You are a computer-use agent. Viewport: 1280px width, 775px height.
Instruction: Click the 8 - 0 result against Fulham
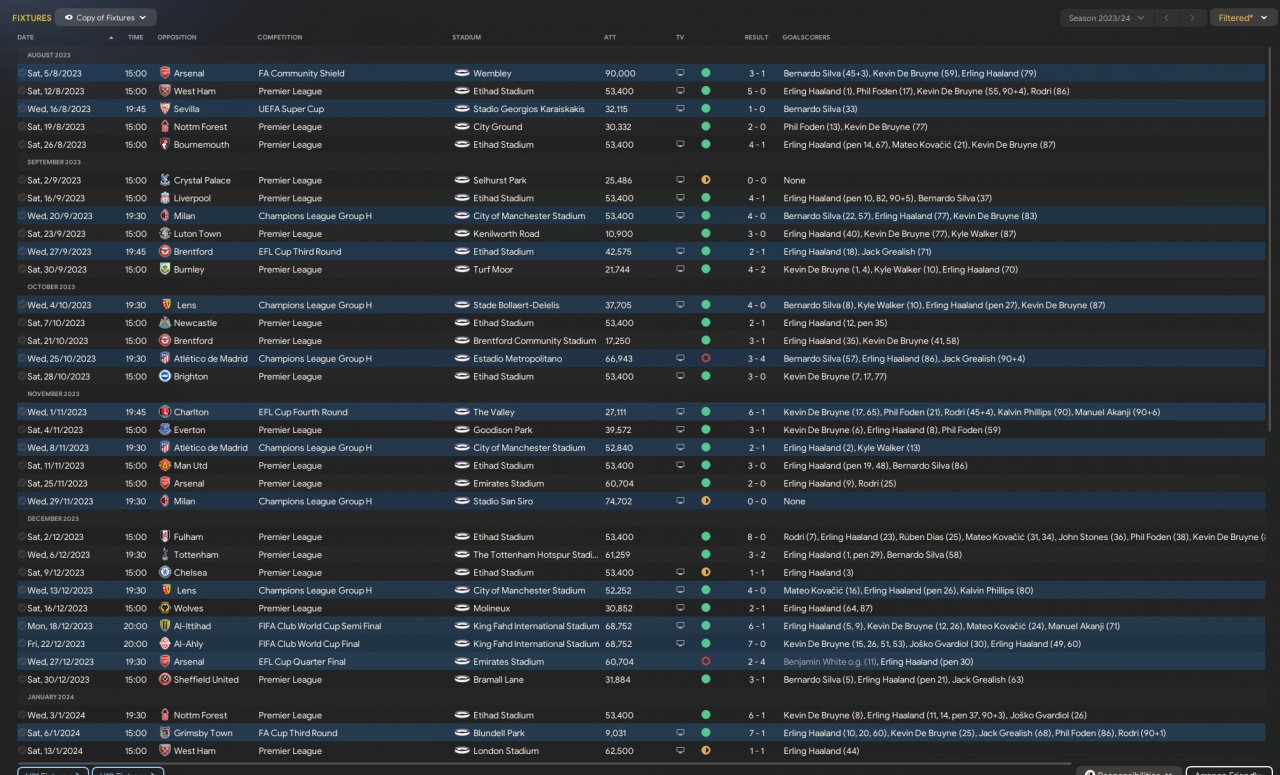point(757,537)
